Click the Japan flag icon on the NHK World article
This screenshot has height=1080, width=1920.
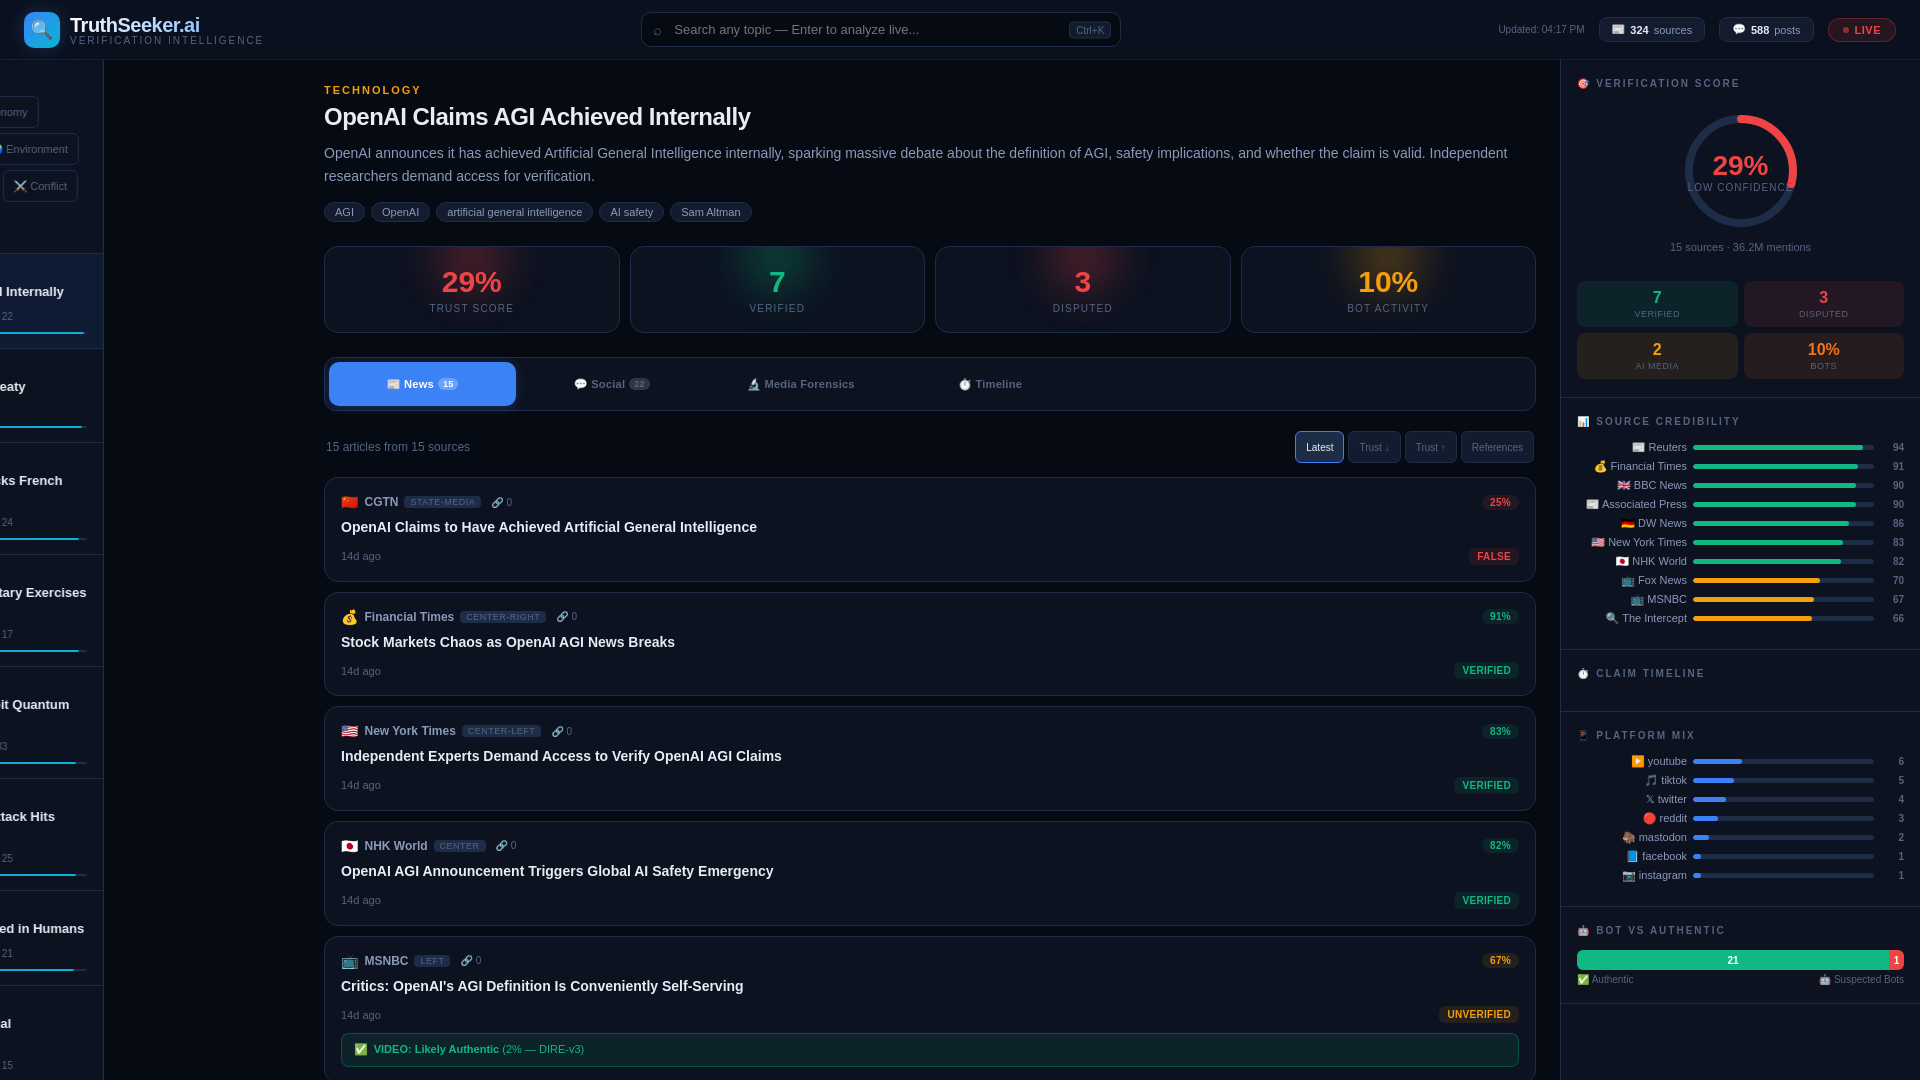point(349,846)
